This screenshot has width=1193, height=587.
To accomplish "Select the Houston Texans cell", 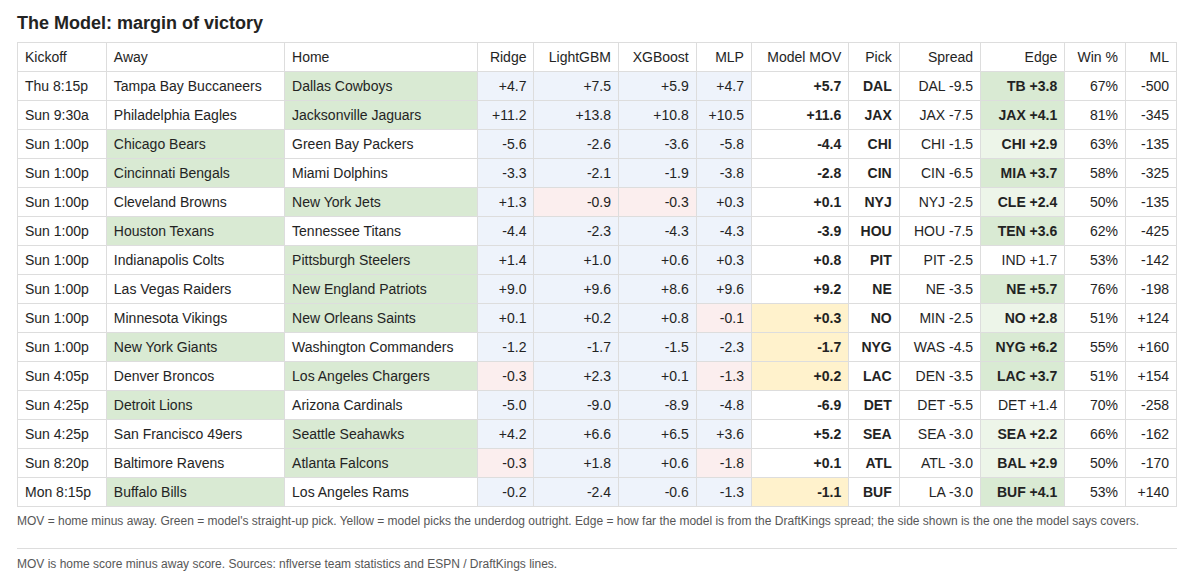I will tap(196, 230).
